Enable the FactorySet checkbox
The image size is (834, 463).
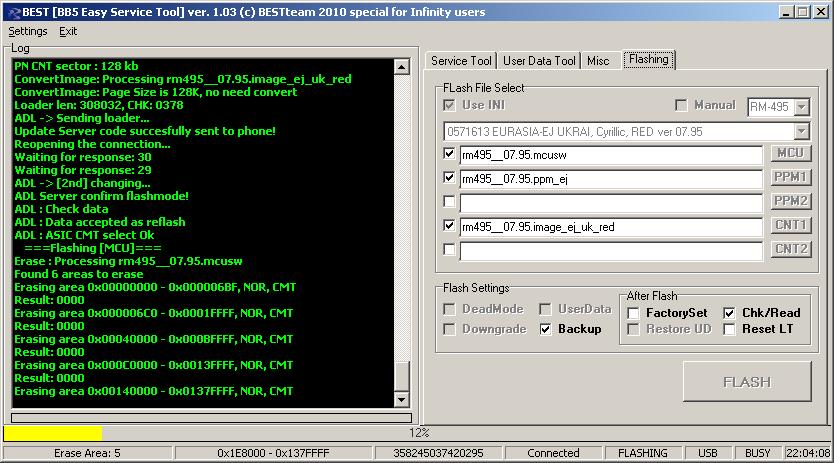[x=633, y=313]
